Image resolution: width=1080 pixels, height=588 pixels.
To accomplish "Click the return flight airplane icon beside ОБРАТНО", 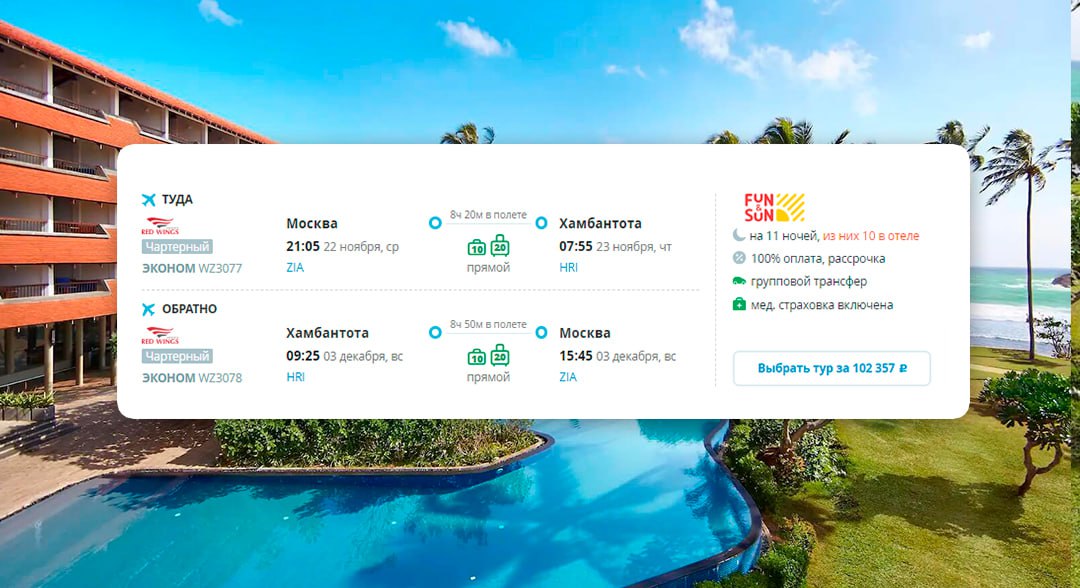I will pyautogui.click(x=148, y=309).
